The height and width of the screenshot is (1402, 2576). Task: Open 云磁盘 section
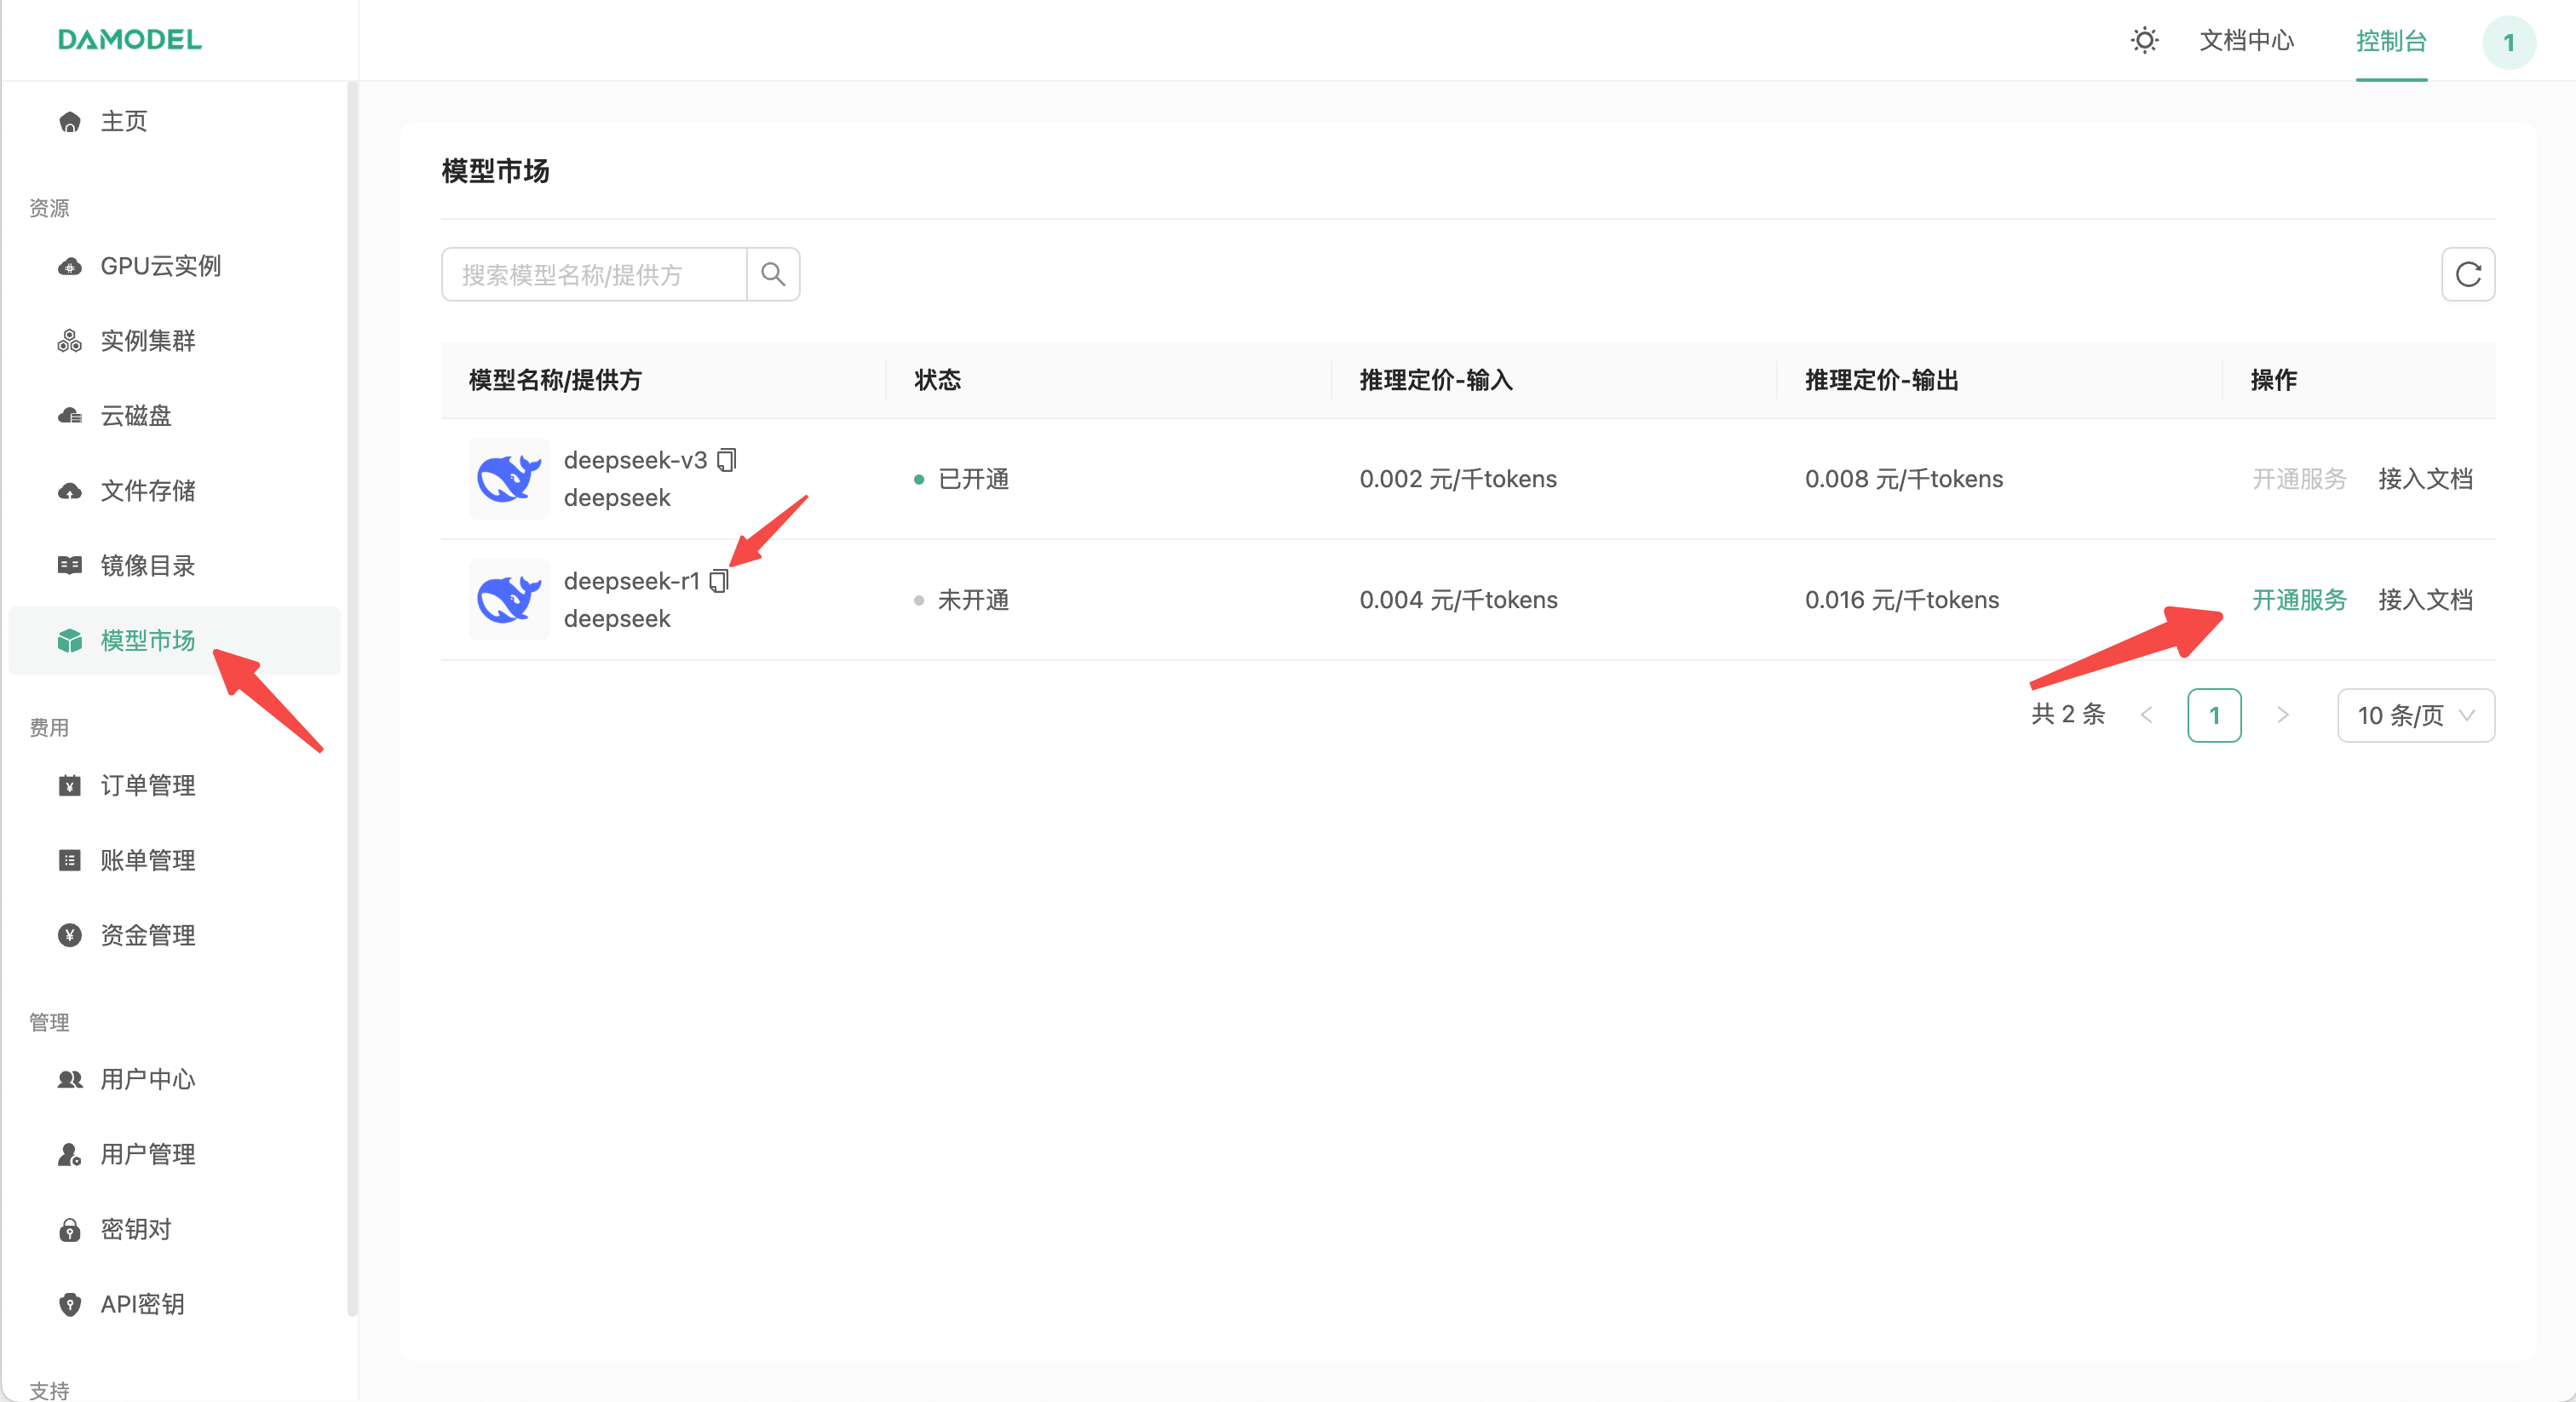click(136, 416)
